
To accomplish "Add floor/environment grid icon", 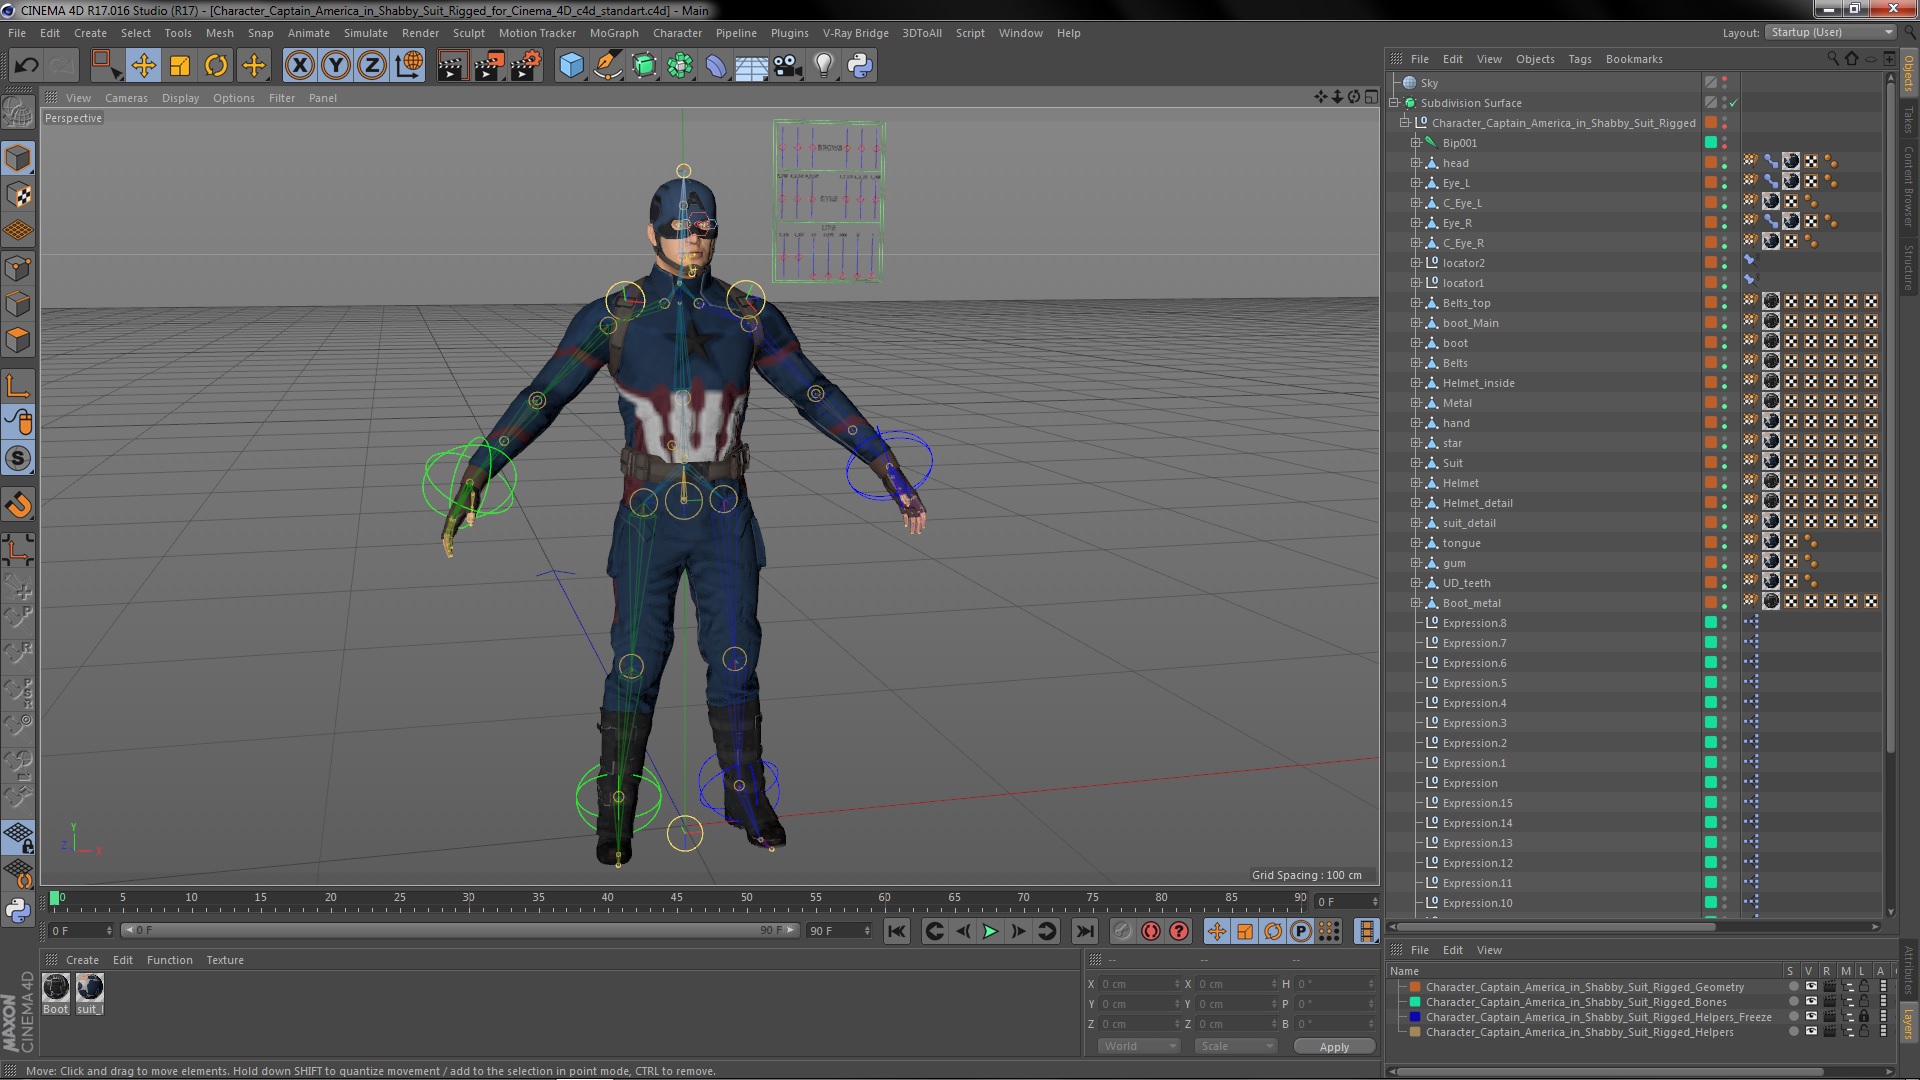I will (751, 66).
